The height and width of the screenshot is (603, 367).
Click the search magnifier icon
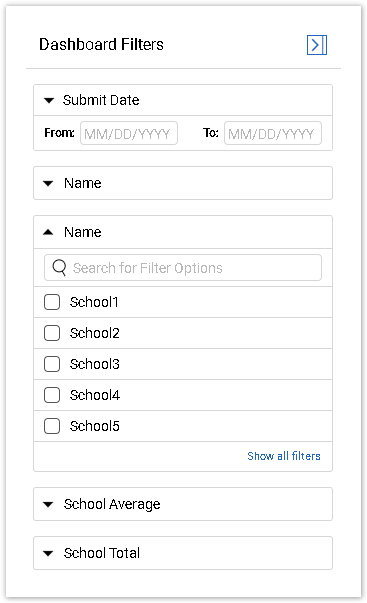click(x=60, y=268)
